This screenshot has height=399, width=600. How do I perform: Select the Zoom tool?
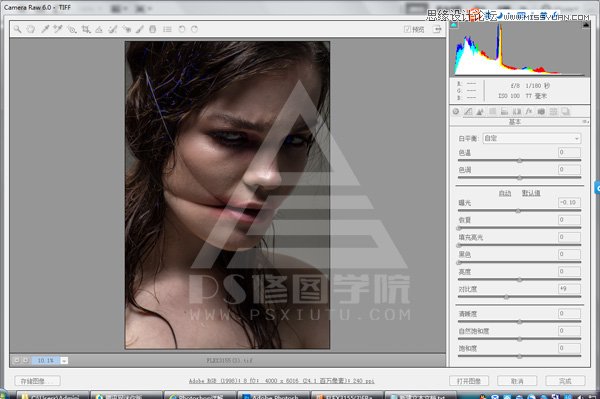click(x=17, y=29)
